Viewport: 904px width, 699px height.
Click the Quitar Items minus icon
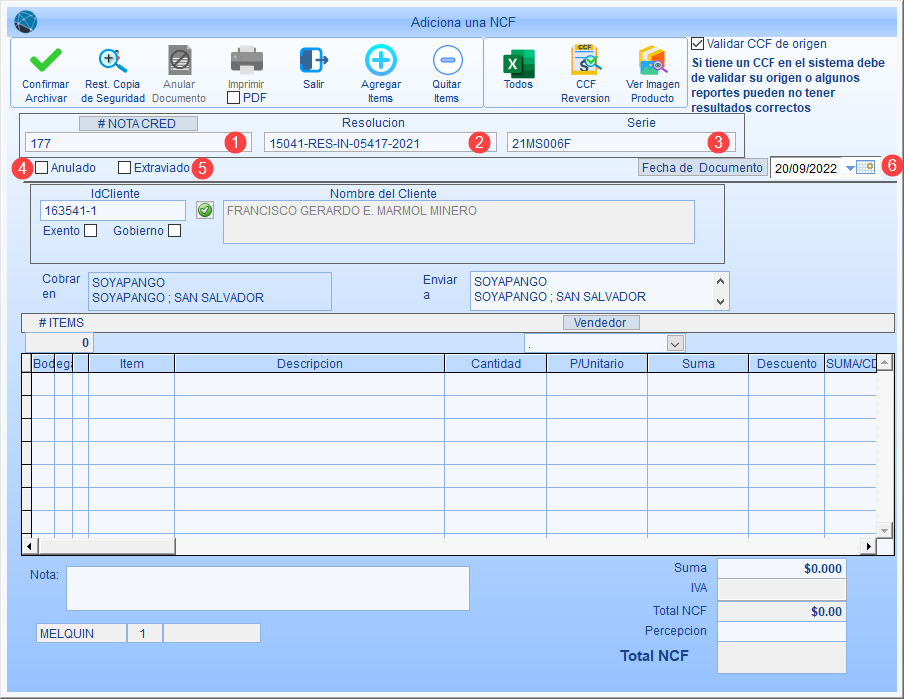pyautogui.click(x=447, y=60)
